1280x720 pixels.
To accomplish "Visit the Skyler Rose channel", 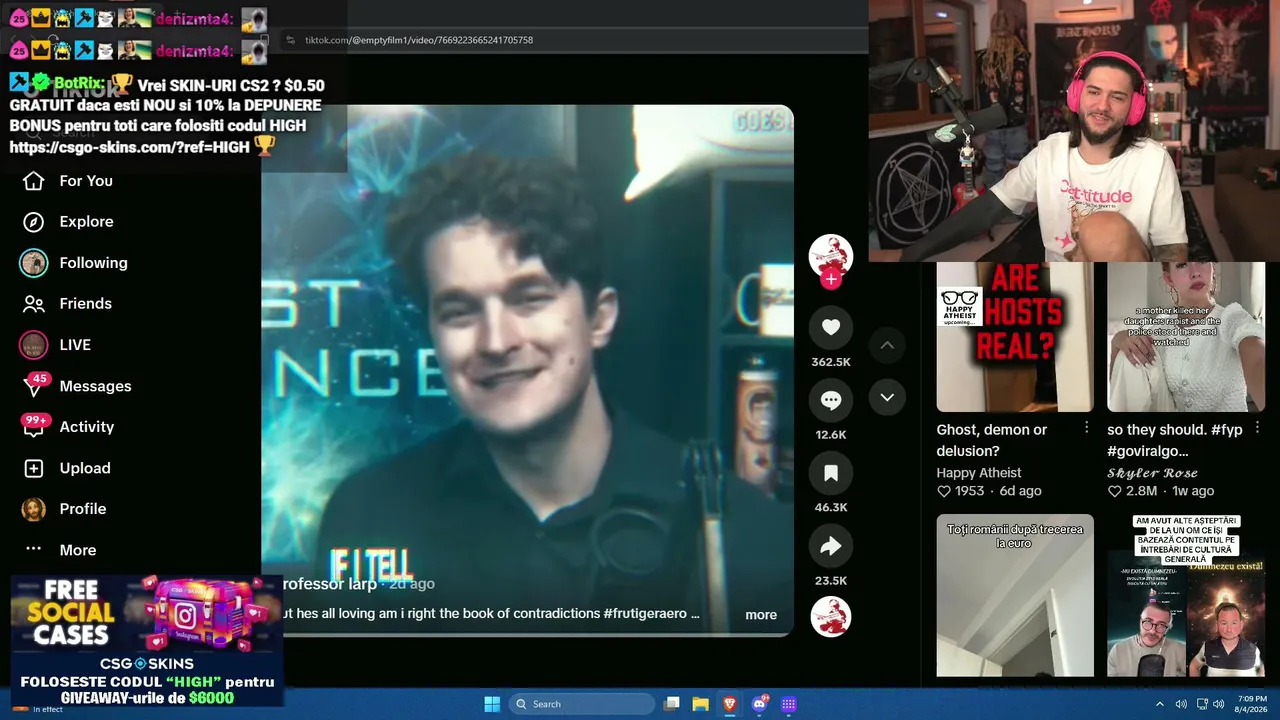I will tap(1152, 473).
